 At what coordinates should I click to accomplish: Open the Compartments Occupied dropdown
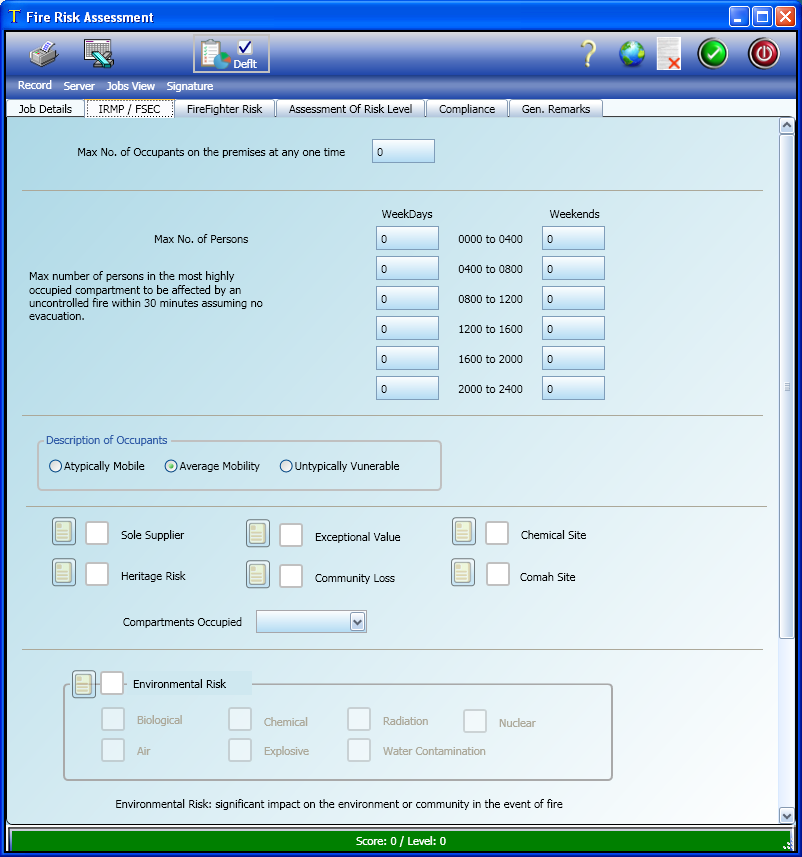point(357,622)
